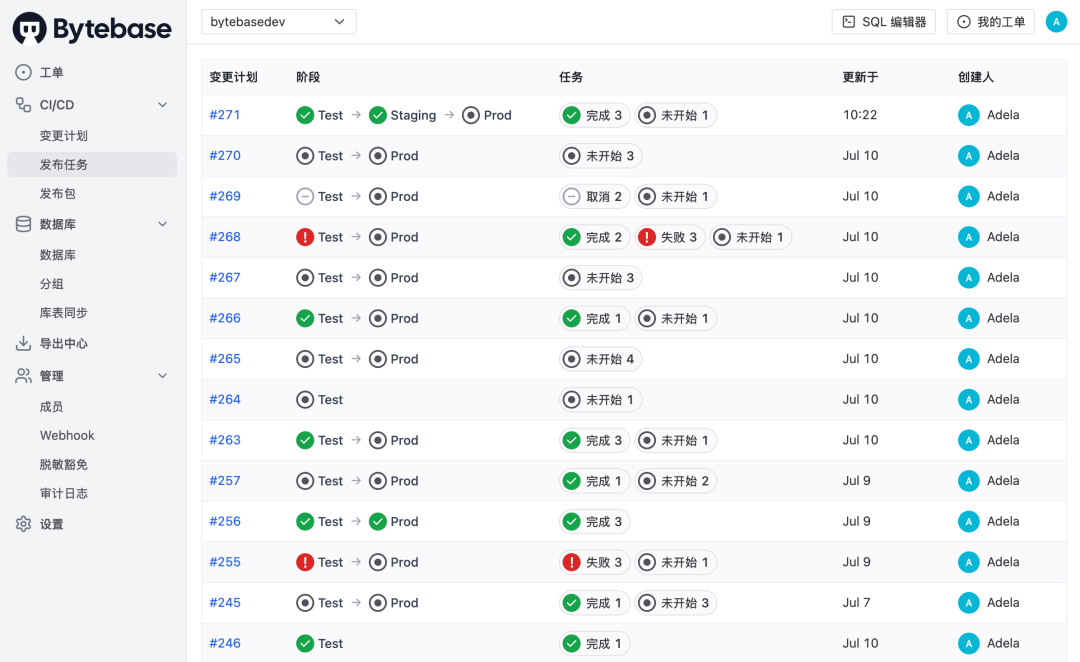Image resolution: width=1080 pixels, height=662 pixels.
Task: Click Adela's avatar in row #271
Action: [x=968, y=115]
